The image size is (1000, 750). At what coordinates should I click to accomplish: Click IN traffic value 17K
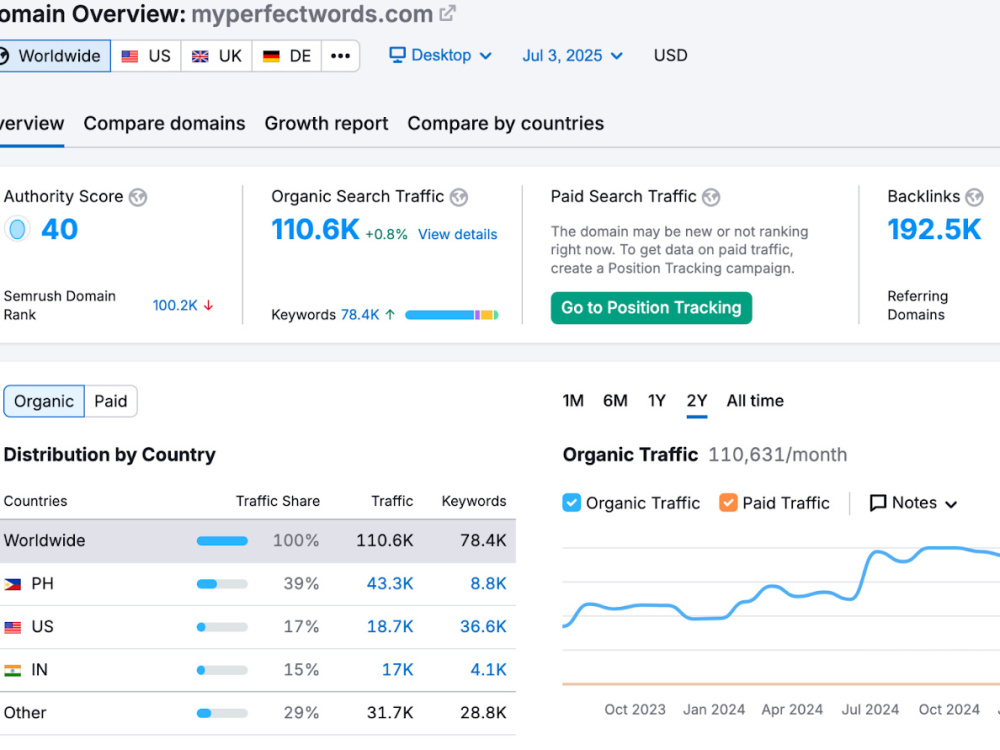tap(397, 670)
